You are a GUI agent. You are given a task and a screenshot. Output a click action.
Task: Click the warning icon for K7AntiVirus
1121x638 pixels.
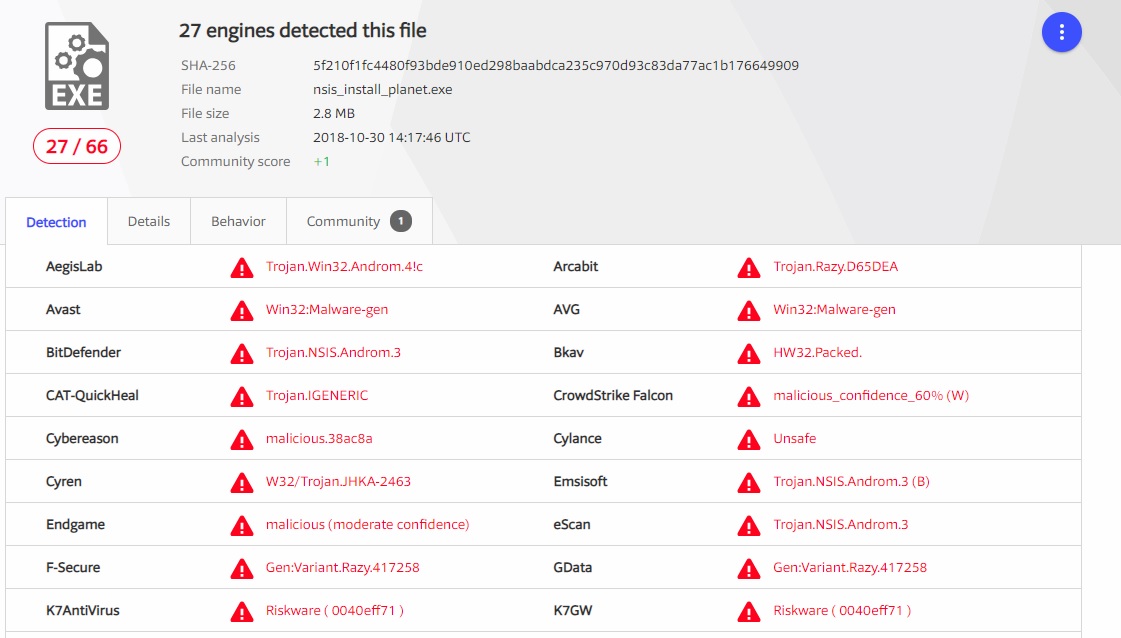(242, 612)
